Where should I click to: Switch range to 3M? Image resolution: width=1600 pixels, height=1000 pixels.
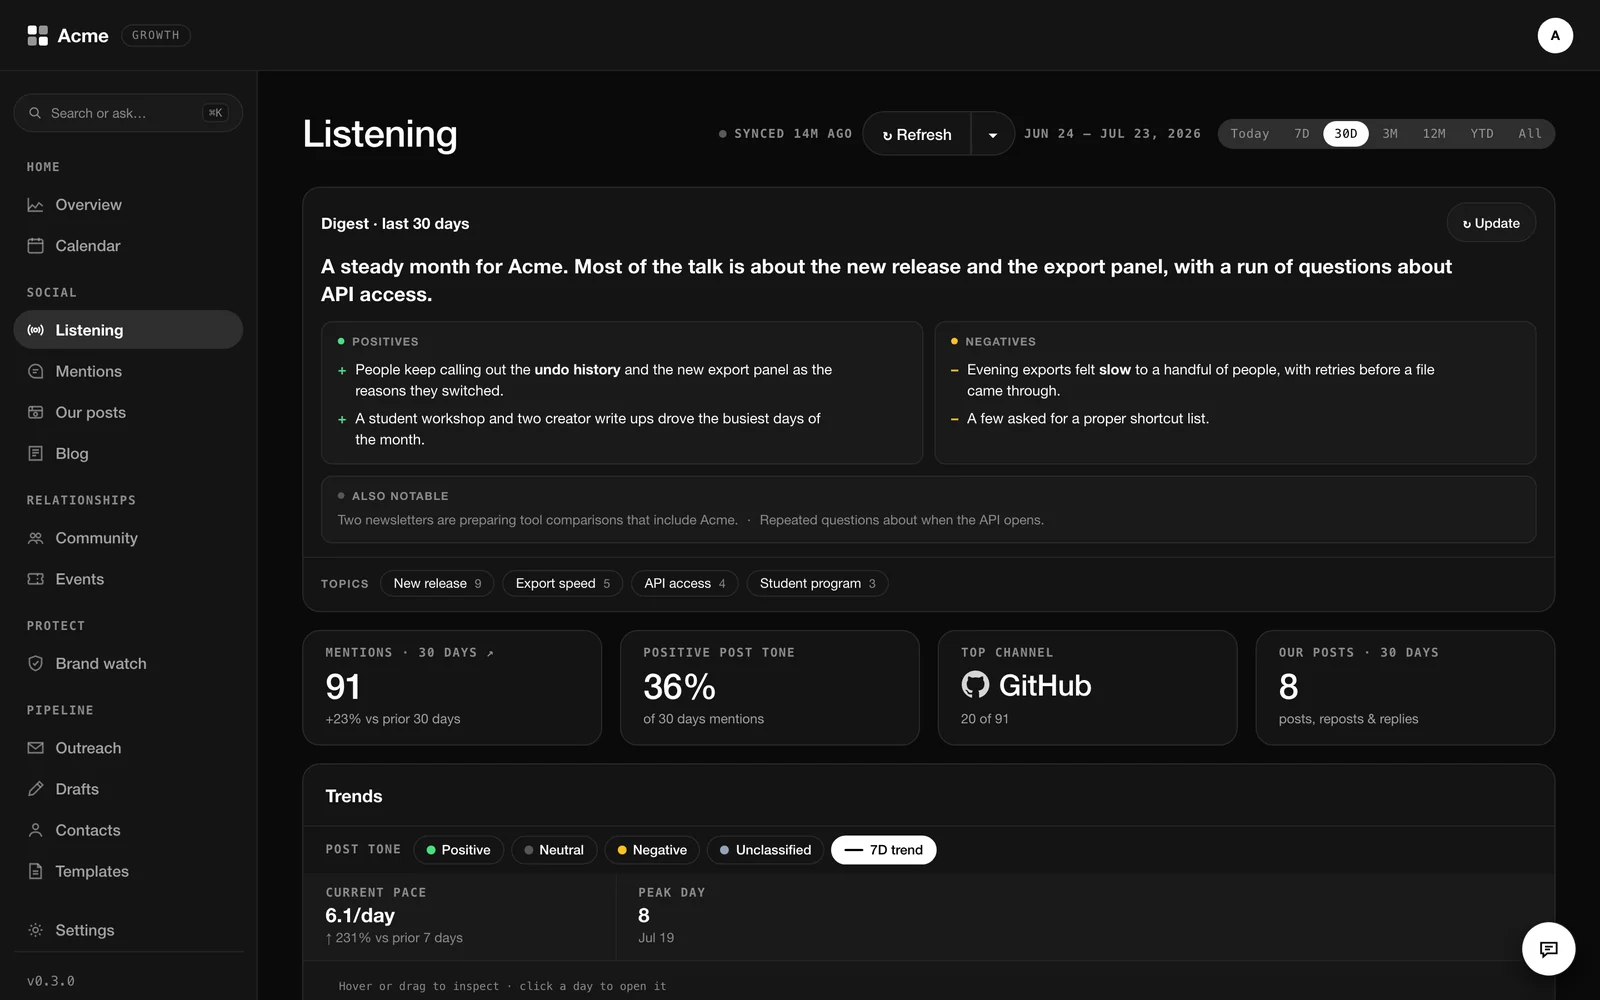pos(1390,134)
